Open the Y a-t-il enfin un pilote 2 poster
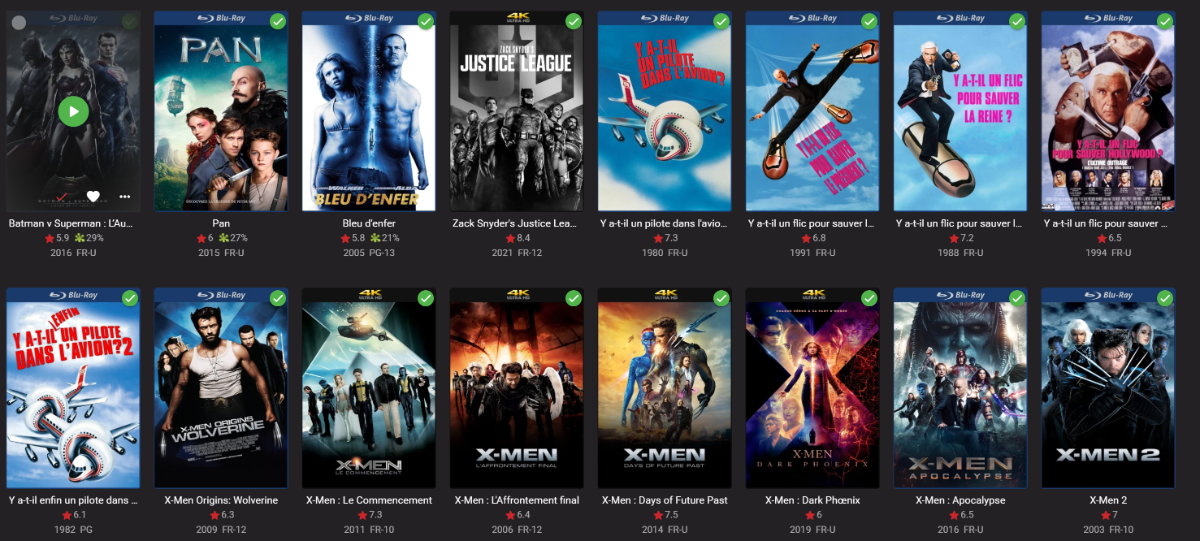The width and height of the screenshot is (1200, 541). (73, 388)
